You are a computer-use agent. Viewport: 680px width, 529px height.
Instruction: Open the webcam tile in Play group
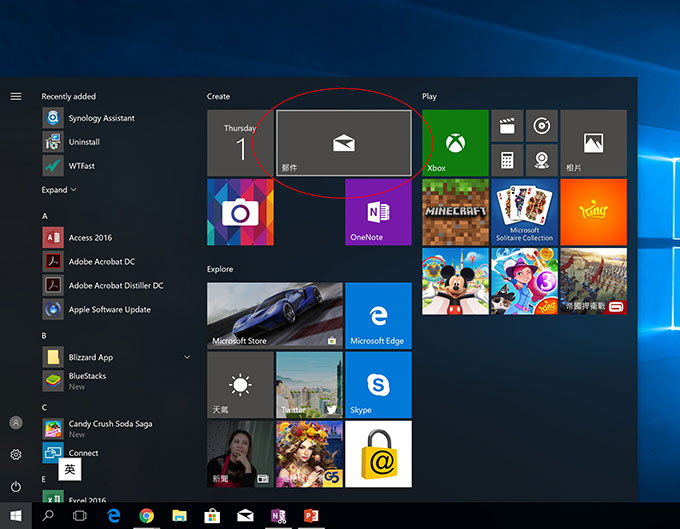(x=542, y=160)
